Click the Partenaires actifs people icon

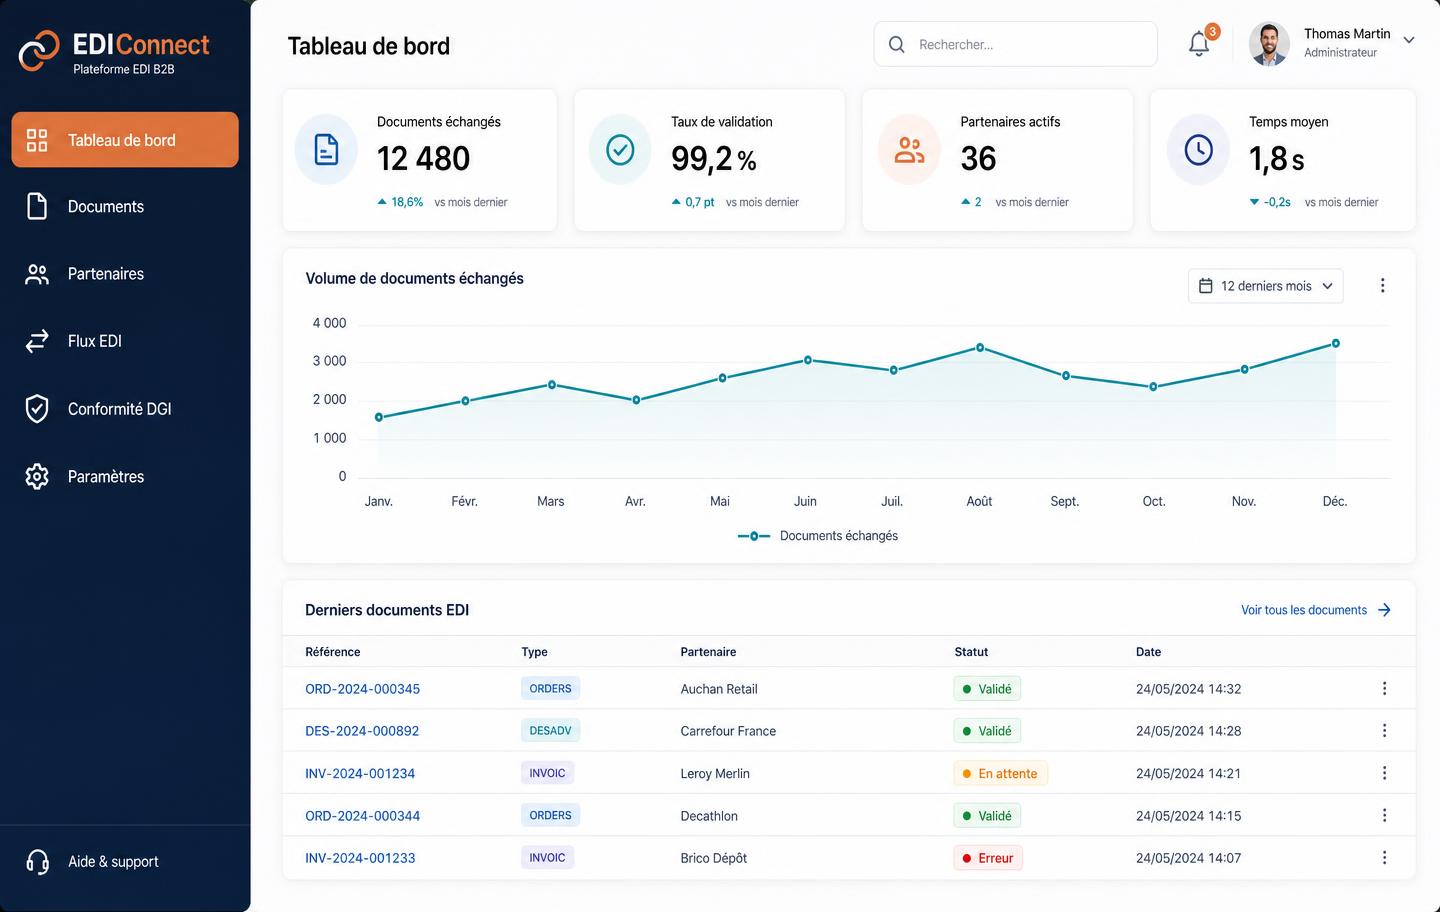tap(909, 150)
